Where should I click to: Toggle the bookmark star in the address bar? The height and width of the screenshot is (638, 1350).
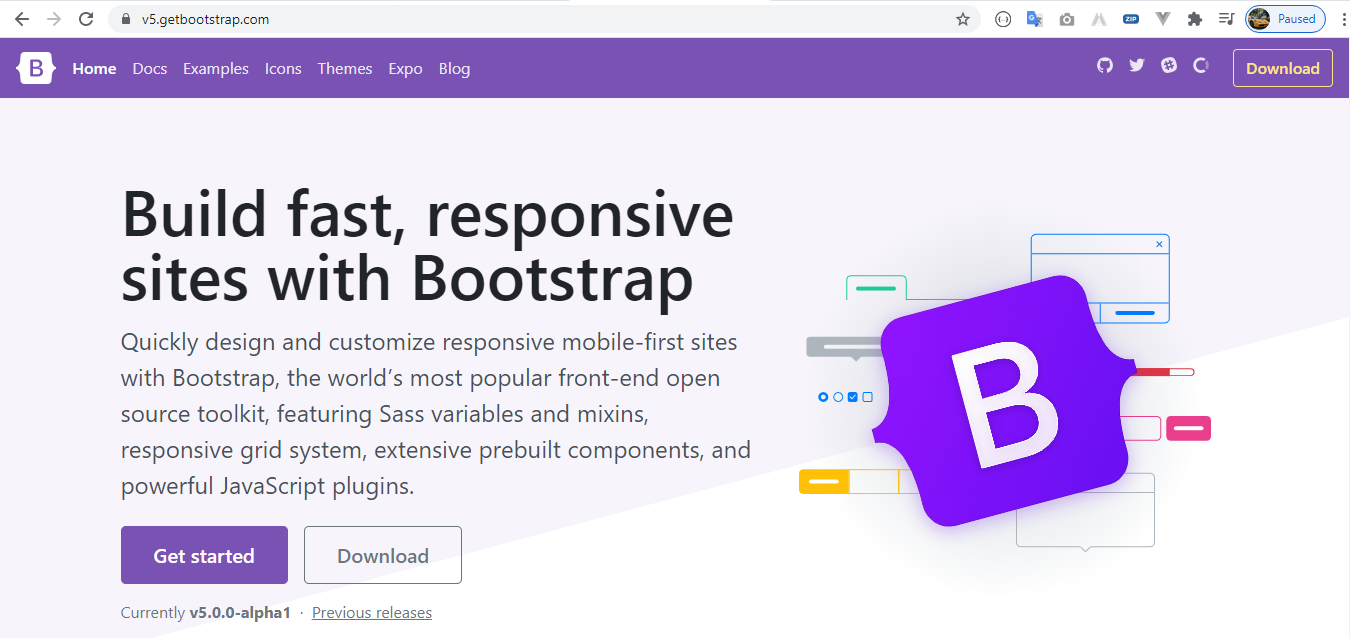point(962,18)
